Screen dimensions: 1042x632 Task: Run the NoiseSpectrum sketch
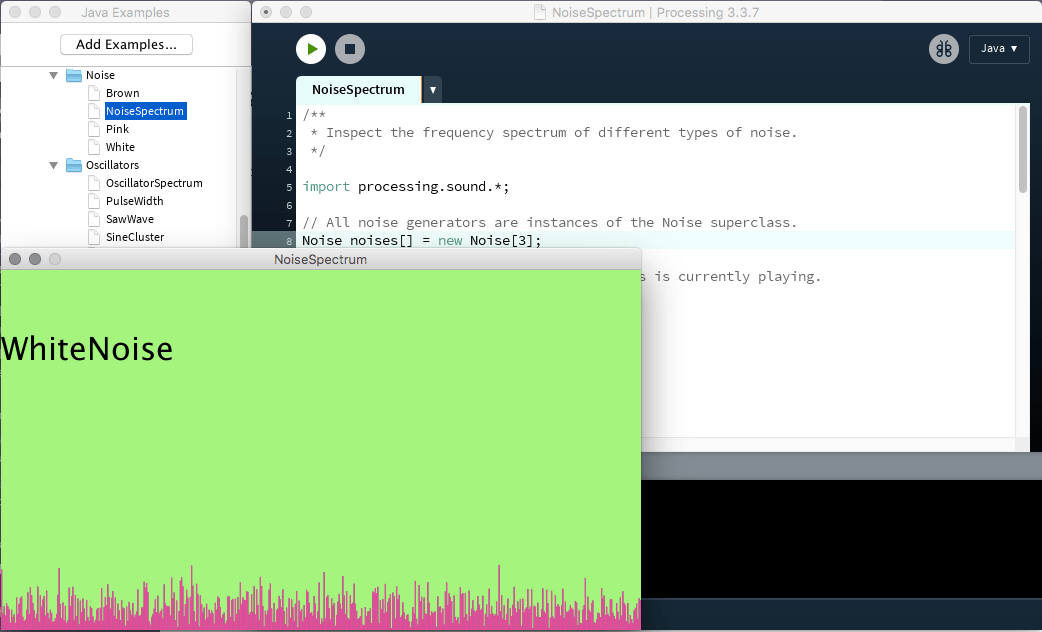click(310, 48)
